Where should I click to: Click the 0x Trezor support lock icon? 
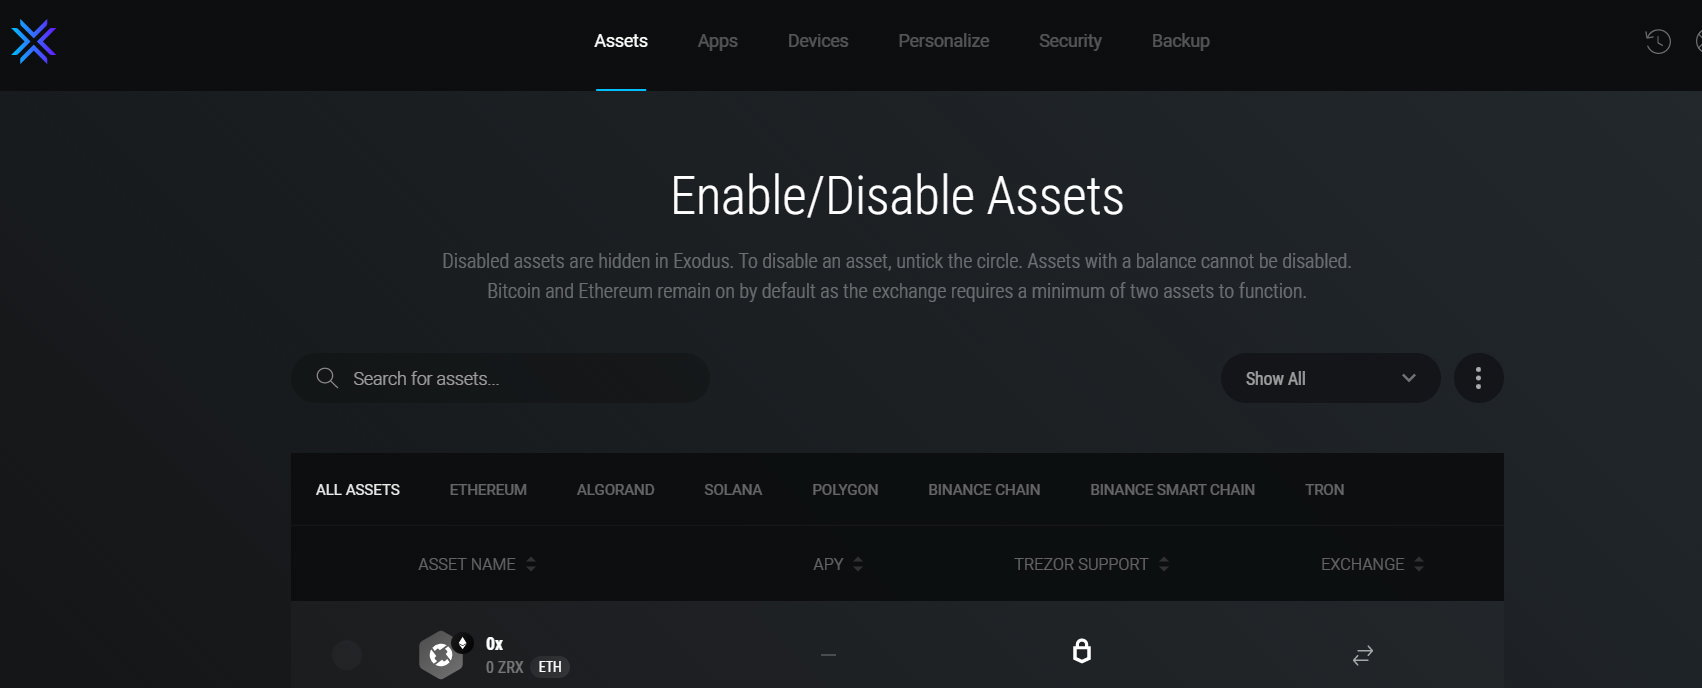pyautogui.click(x=1081, y=651)
